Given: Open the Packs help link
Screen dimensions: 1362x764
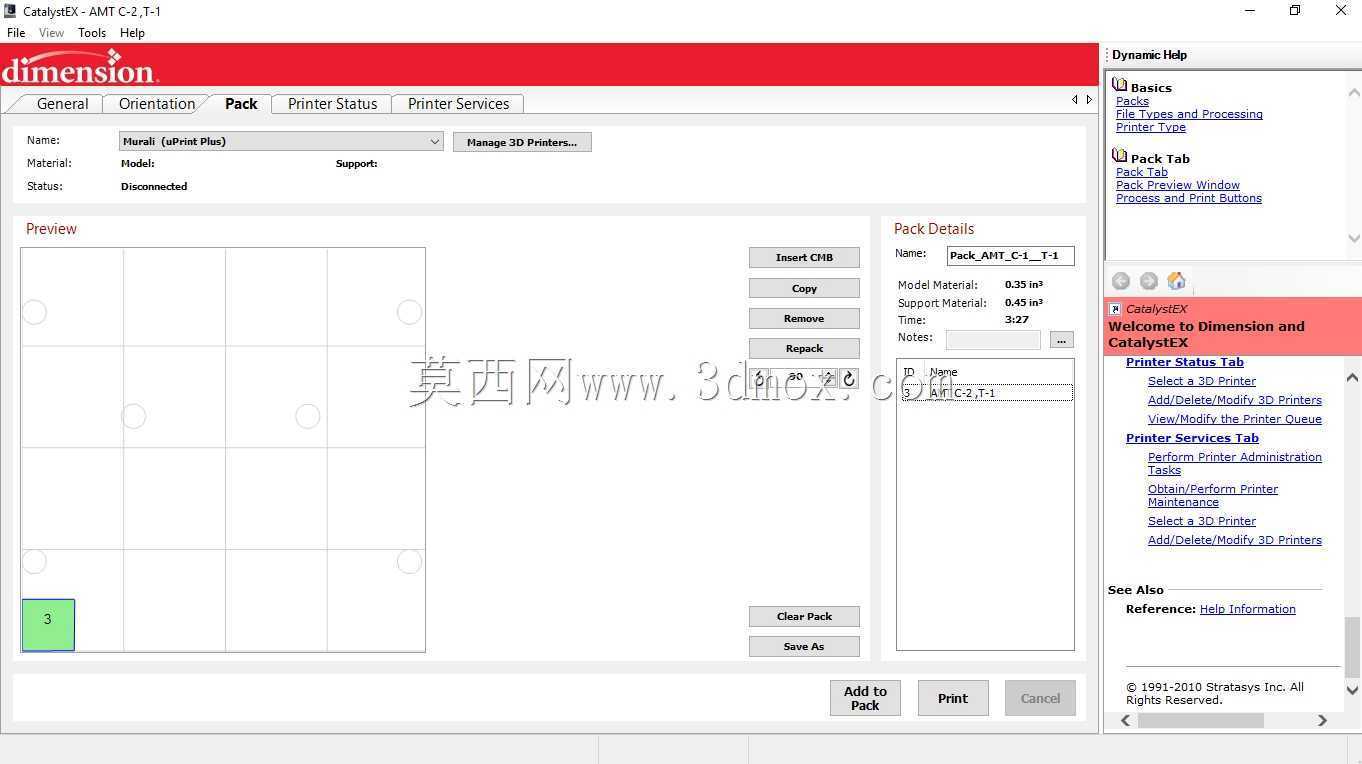Looking at the screenshot, I should pyautogui.click(x=1132, y=101).
